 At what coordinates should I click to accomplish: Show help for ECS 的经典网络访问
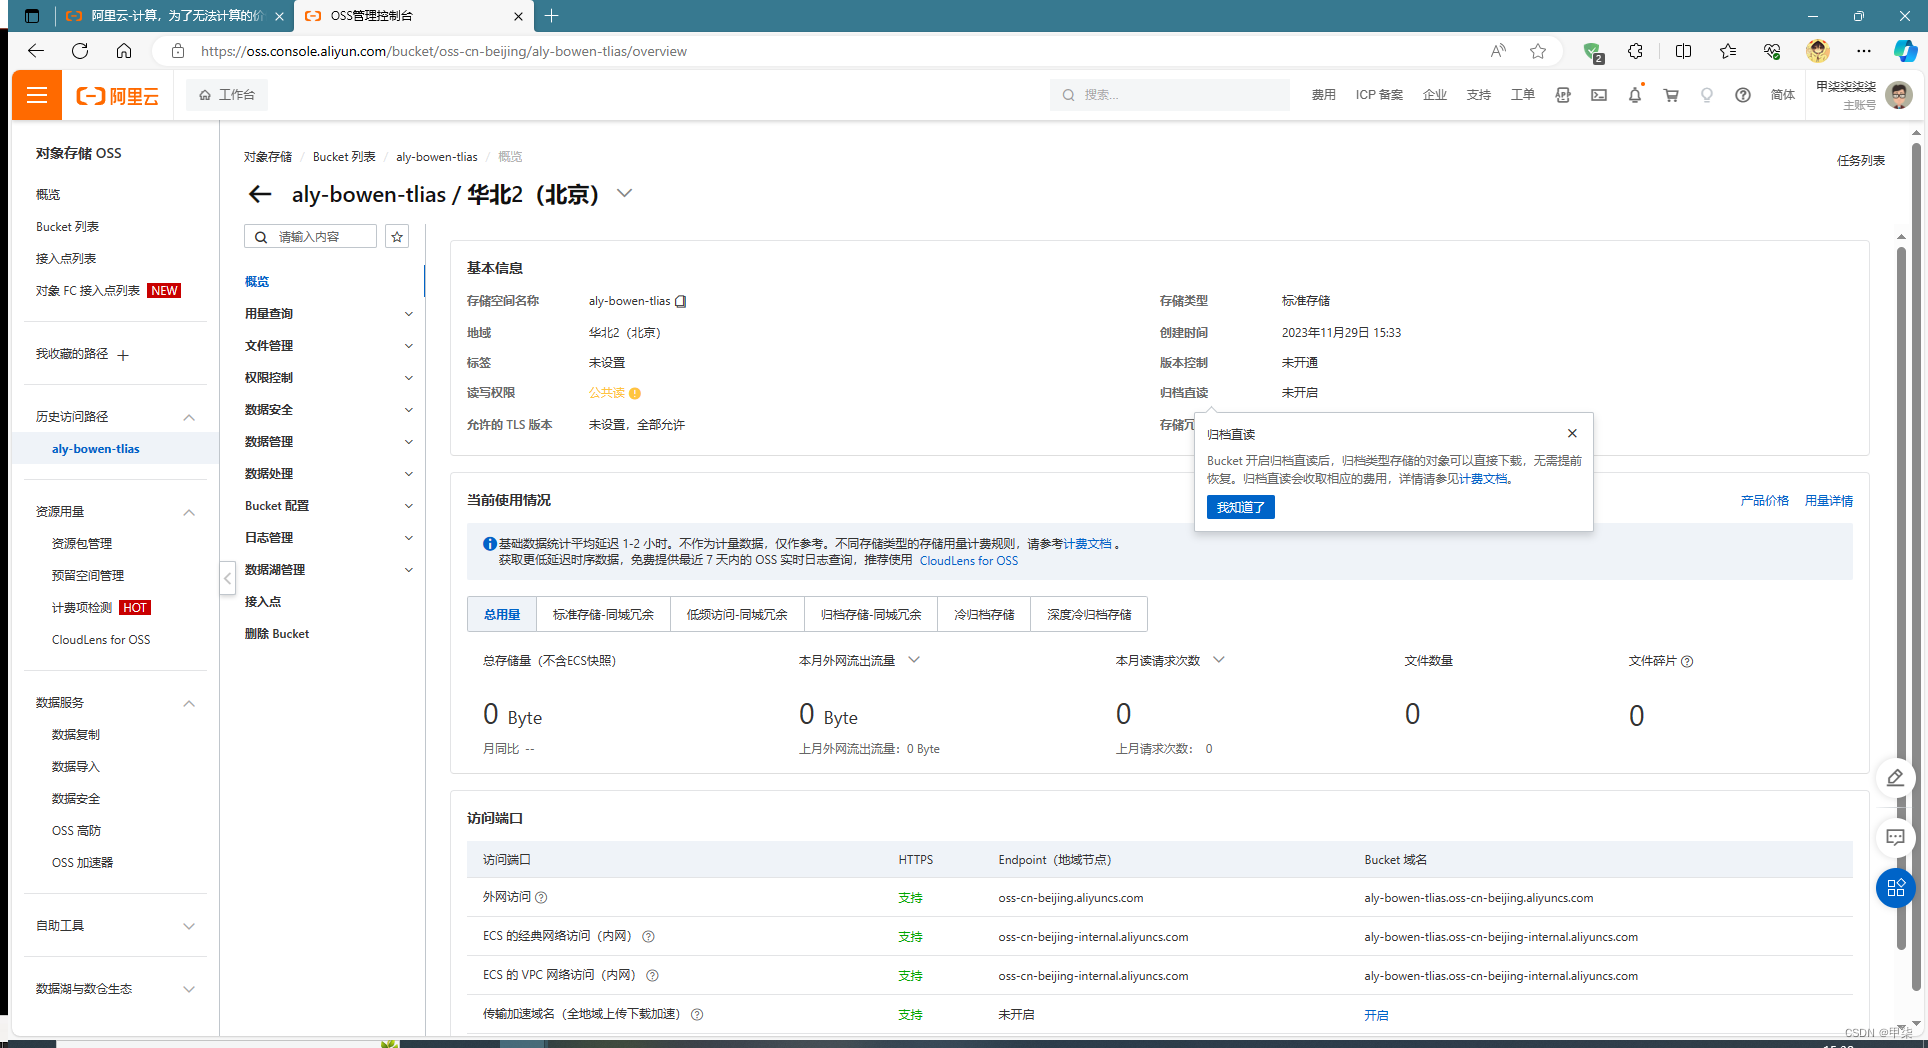tap(648, 937)
